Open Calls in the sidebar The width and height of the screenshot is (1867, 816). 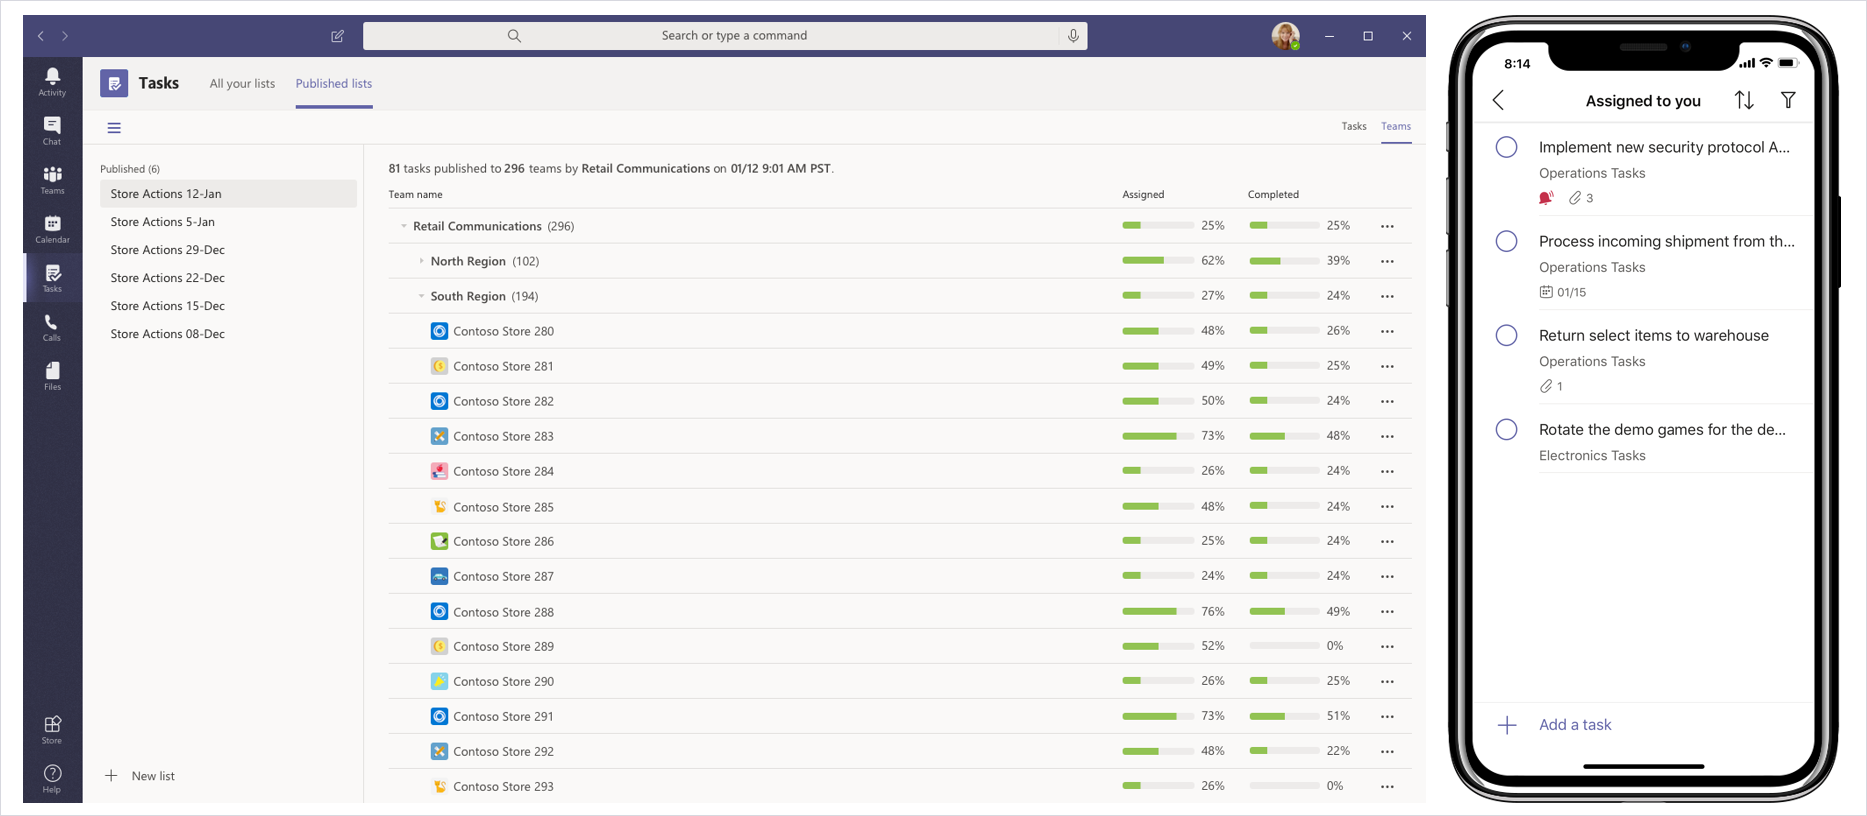pos(52,327)
